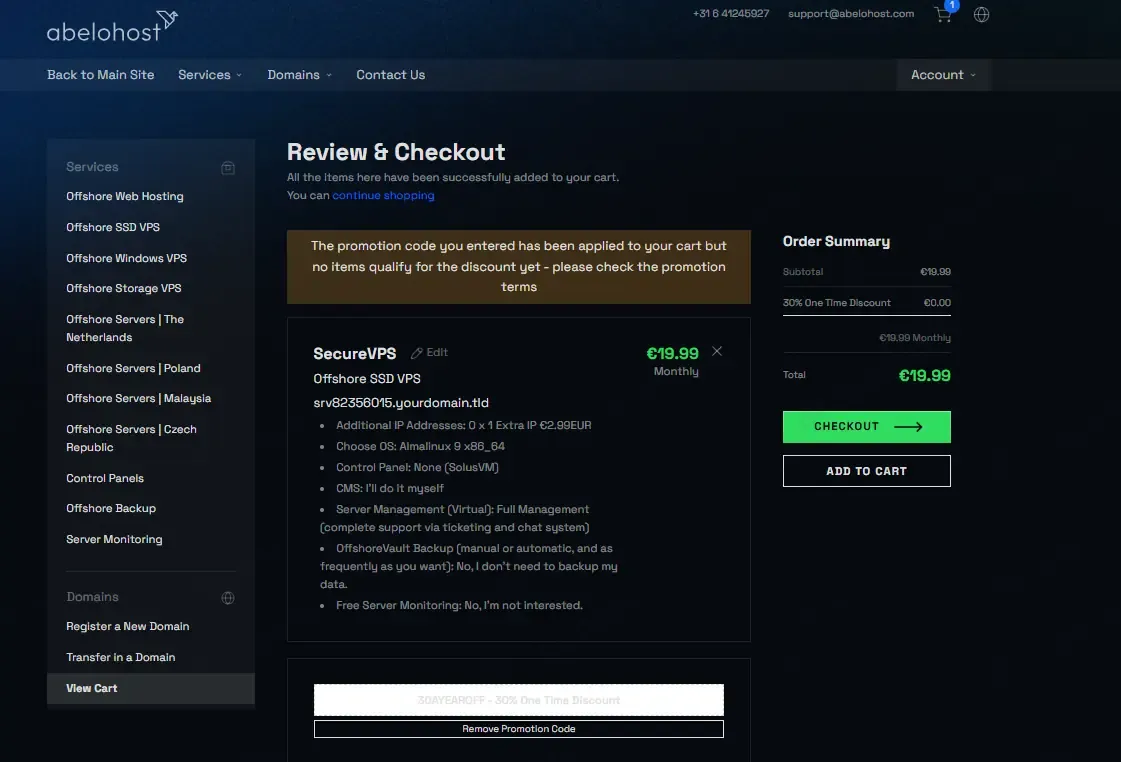Click Transfer in a Domain
Screen dimensions: 1121x762
point(121,657)
